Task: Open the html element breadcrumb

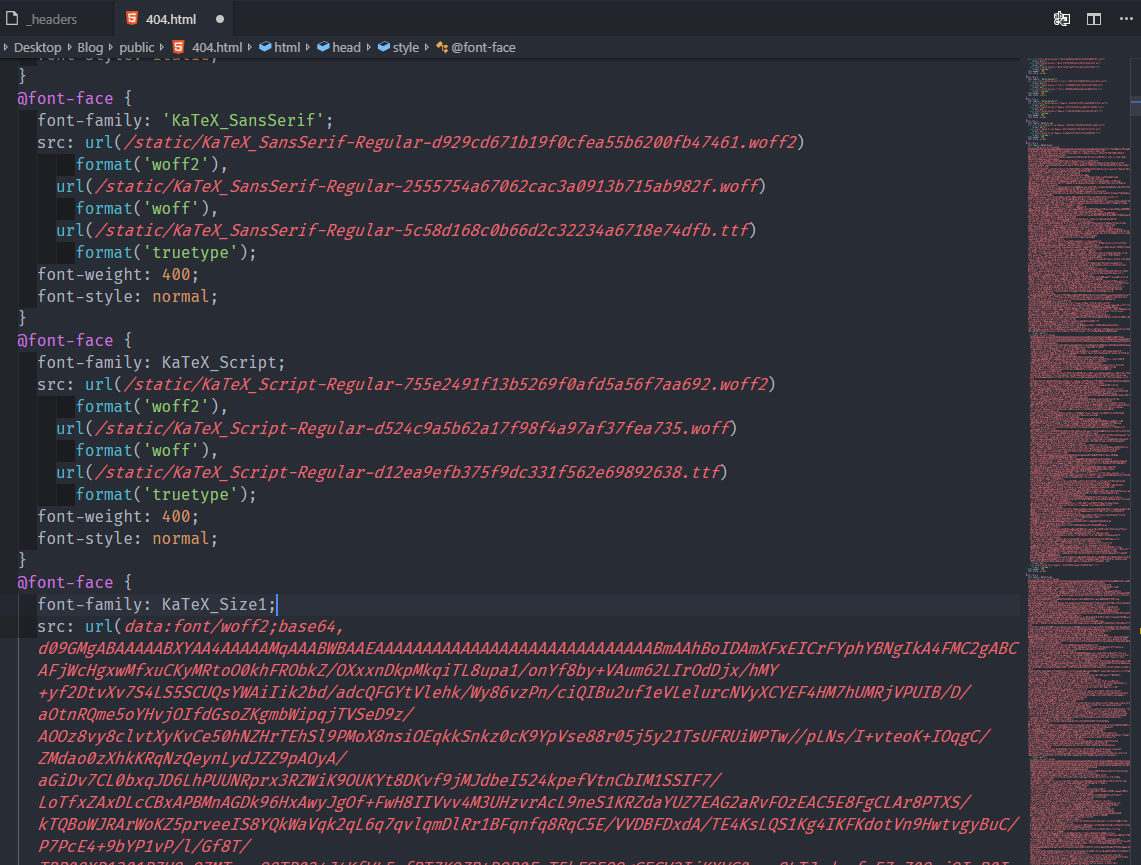Action: tap(287, 47)
